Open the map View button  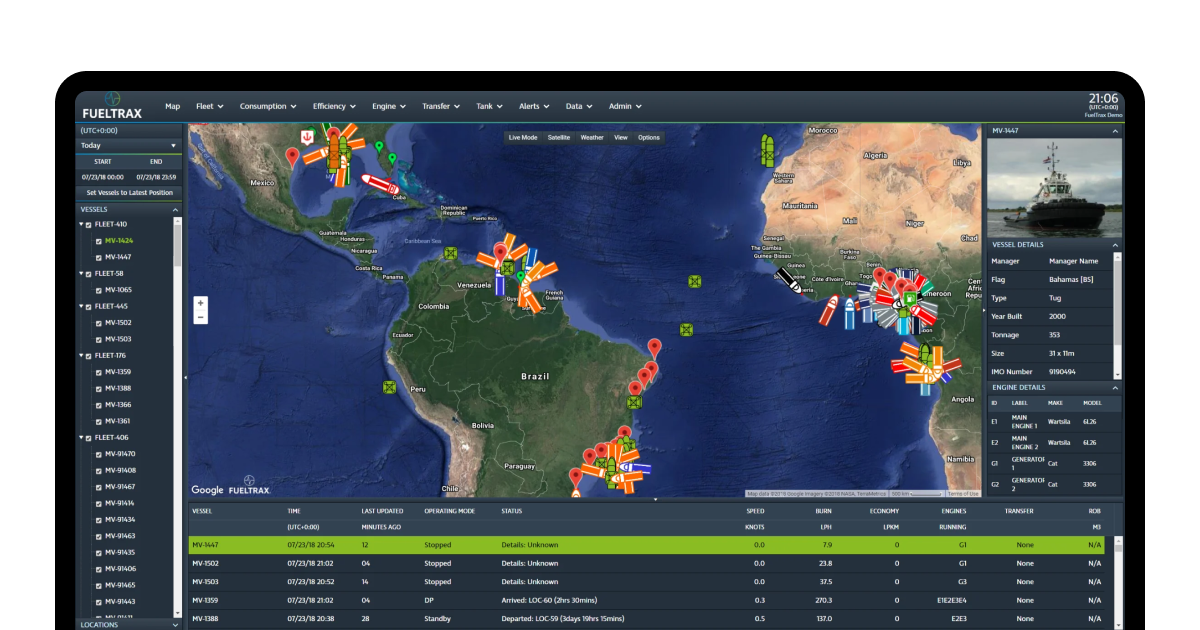click(621, 137)
